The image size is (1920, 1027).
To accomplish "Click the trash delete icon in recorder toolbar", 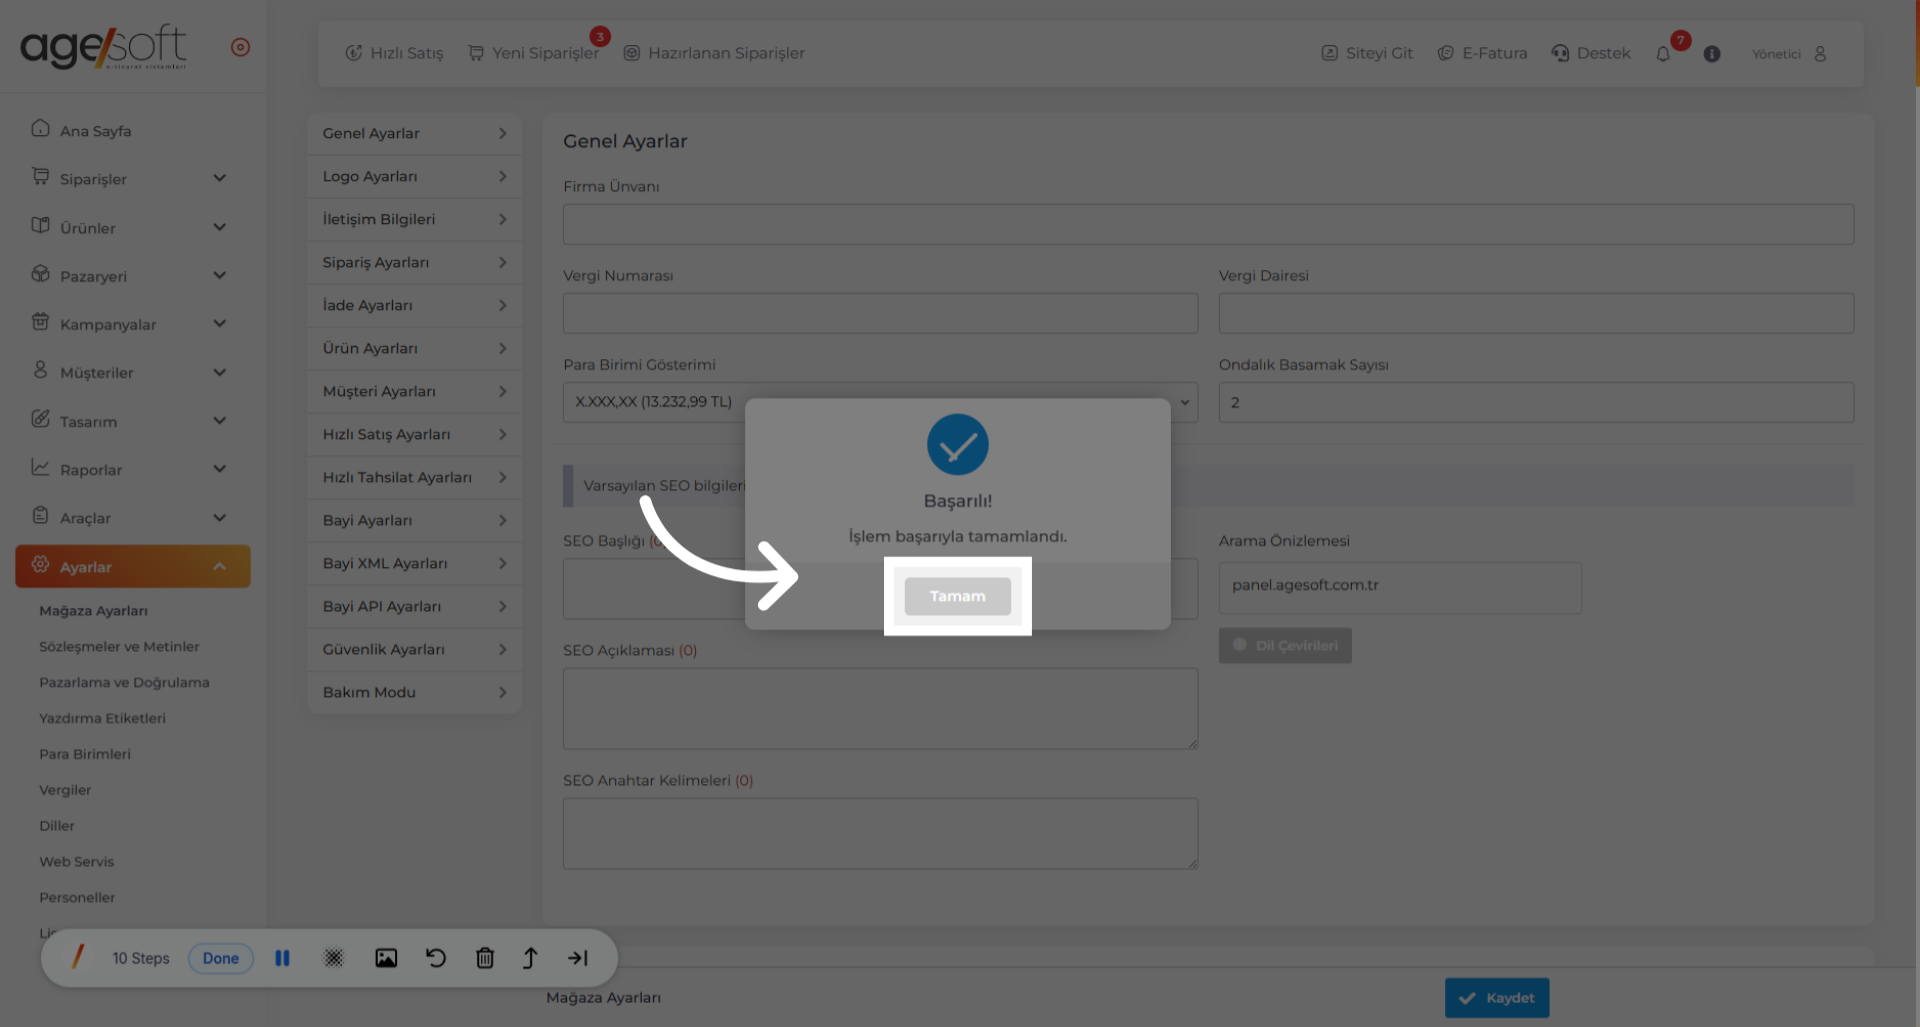I will 485,958.
